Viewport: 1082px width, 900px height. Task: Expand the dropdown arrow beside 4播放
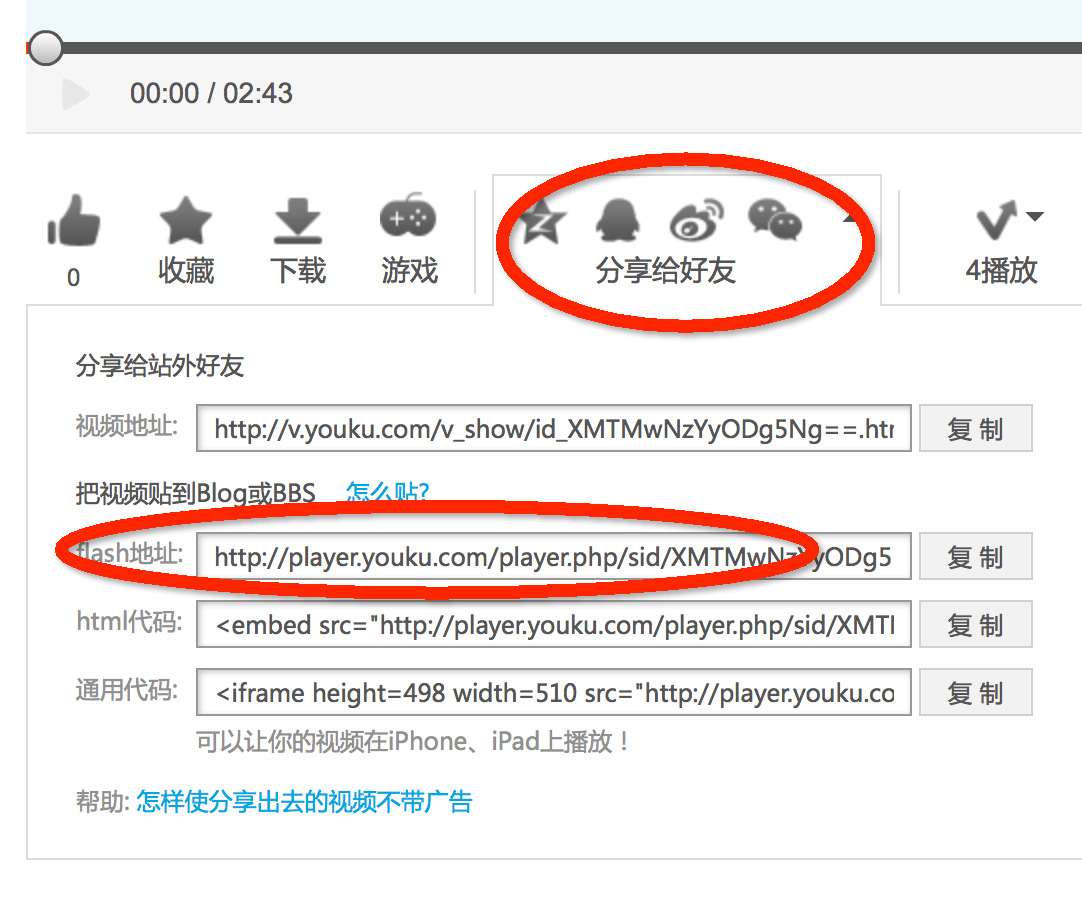pos(1034,217)
